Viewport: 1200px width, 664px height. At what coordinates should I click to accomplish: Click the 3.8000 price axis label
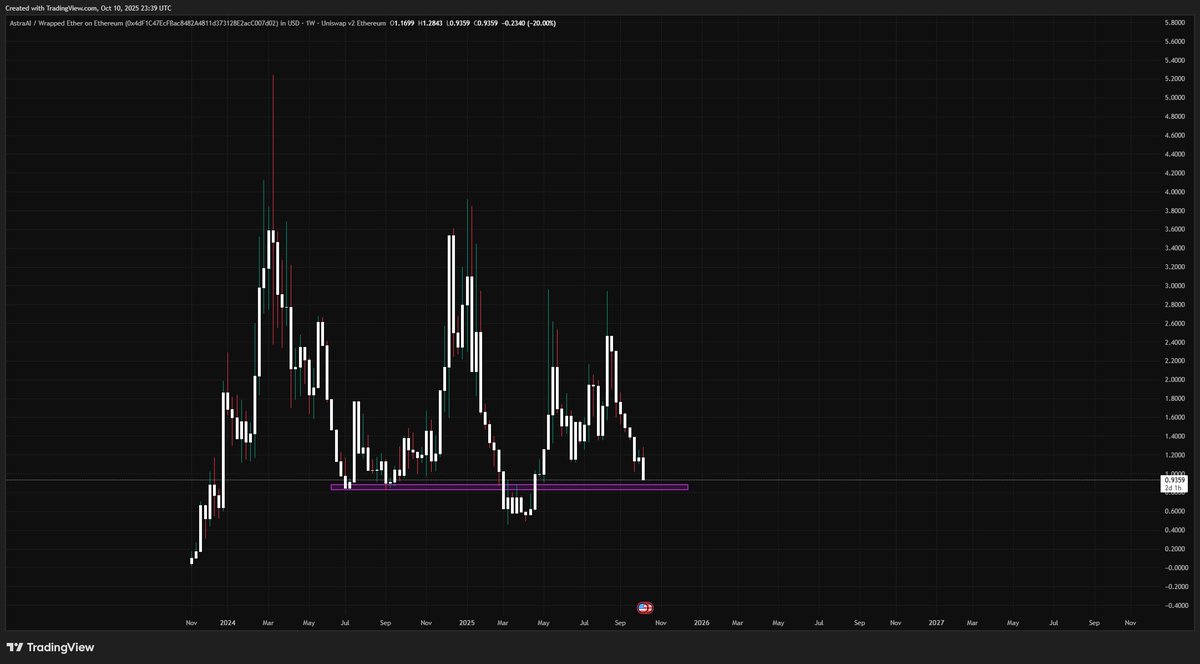tap(1174, 211)
